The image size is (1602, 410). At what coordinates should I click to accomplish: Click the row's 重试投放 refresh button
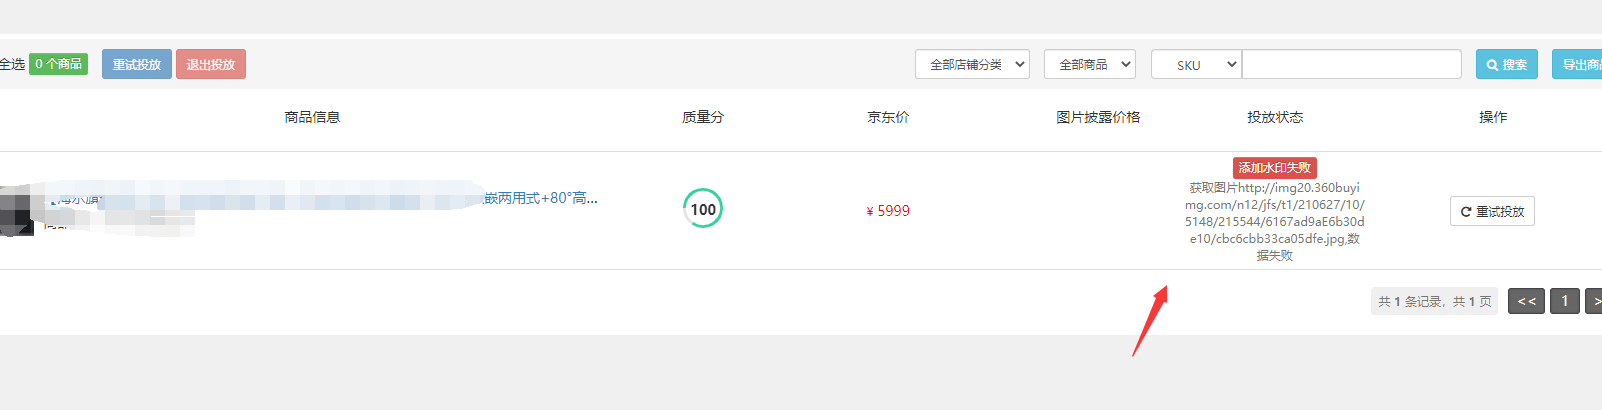tap(1492, 211)
